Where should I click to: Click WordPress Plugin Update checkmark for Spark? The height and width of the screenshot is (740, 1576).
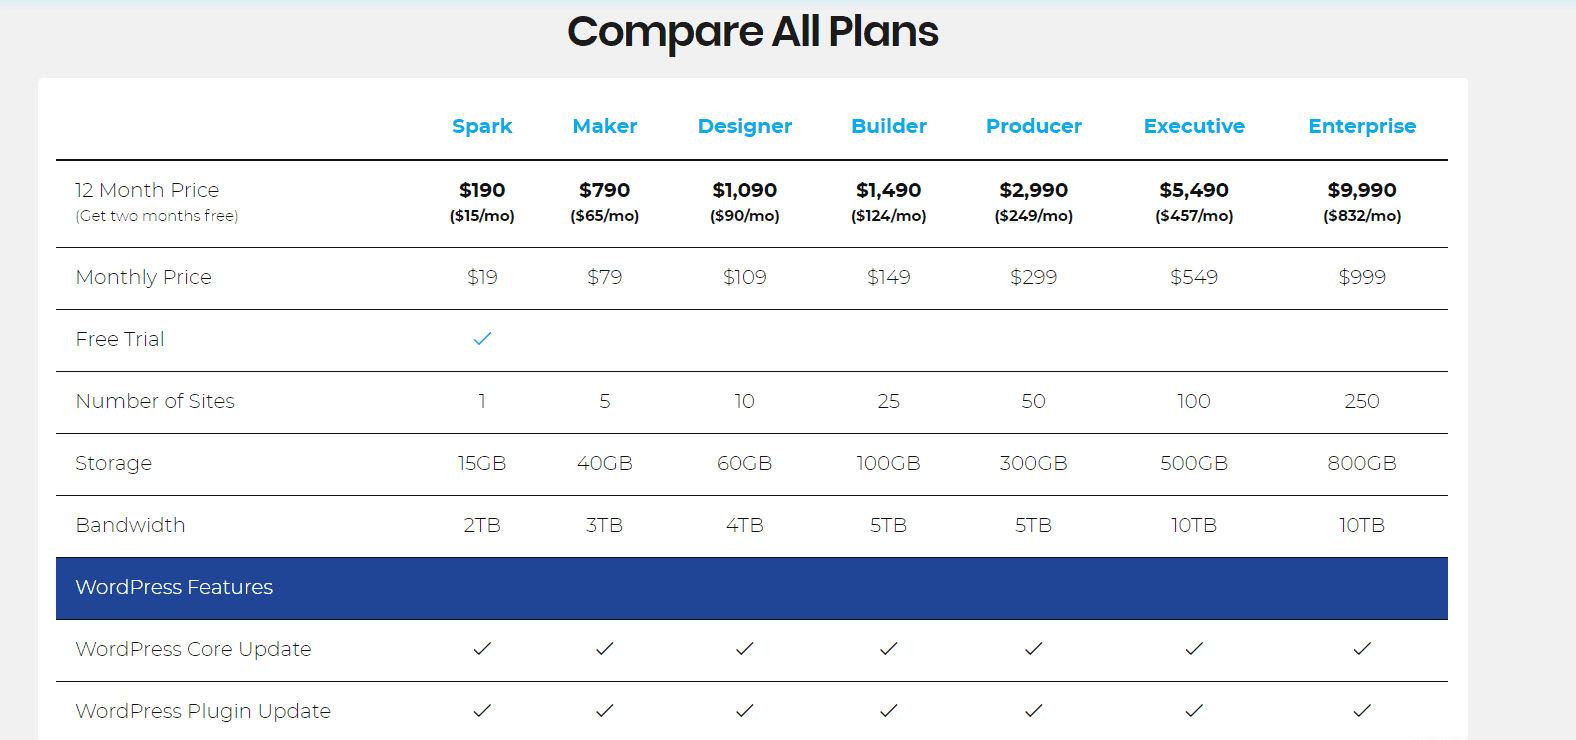[x=482, y=711]
